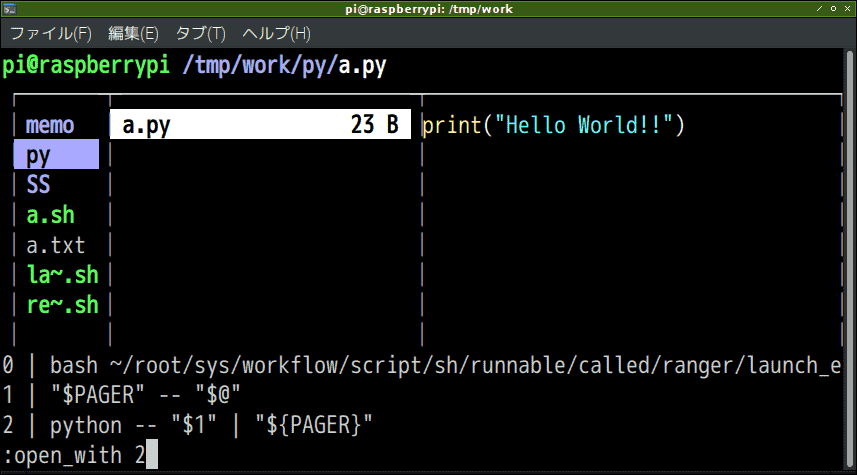Open the 編集(E) menu
Viewport: 857px width, 475px height.
click(133, 34)
